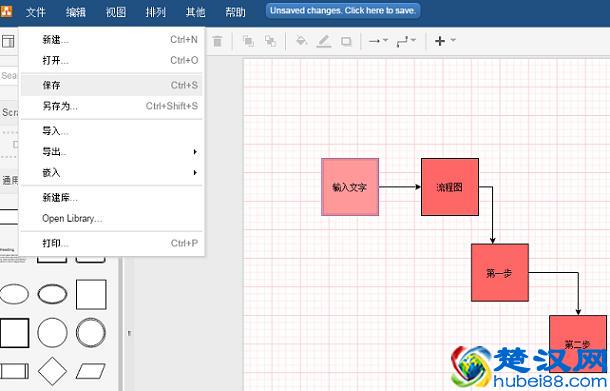610x391 pixels.
Task: Pick the thick-border square shape
Action: [14, 333]
